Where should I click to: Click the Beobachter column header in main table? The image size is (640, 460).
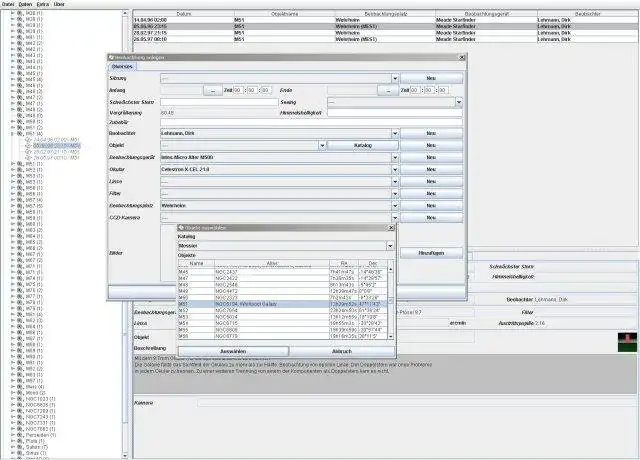[587, 14]
